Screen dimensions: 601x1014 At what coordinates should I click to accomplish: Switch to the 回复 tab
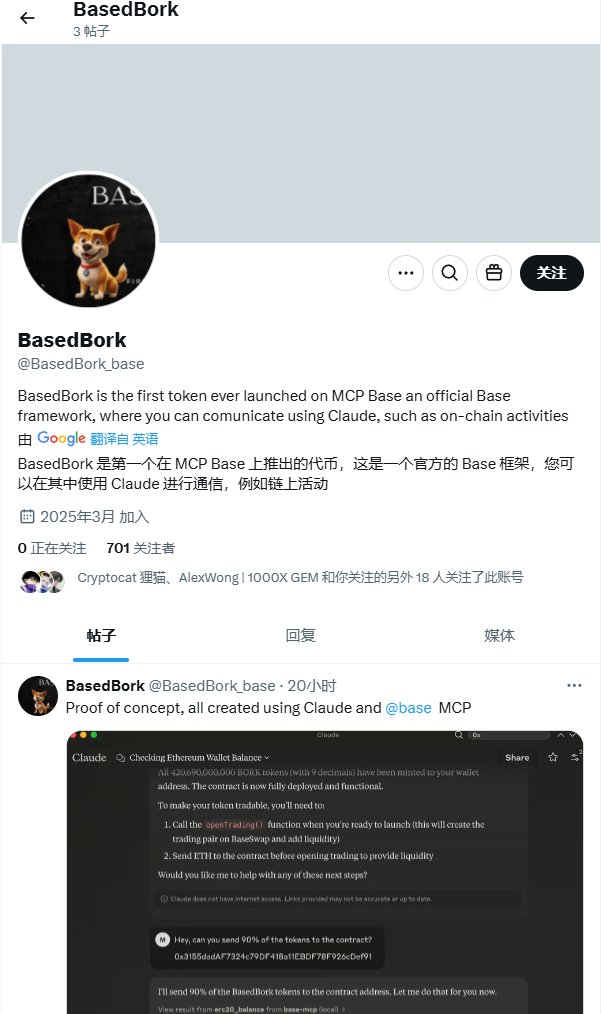click(300, 636)
